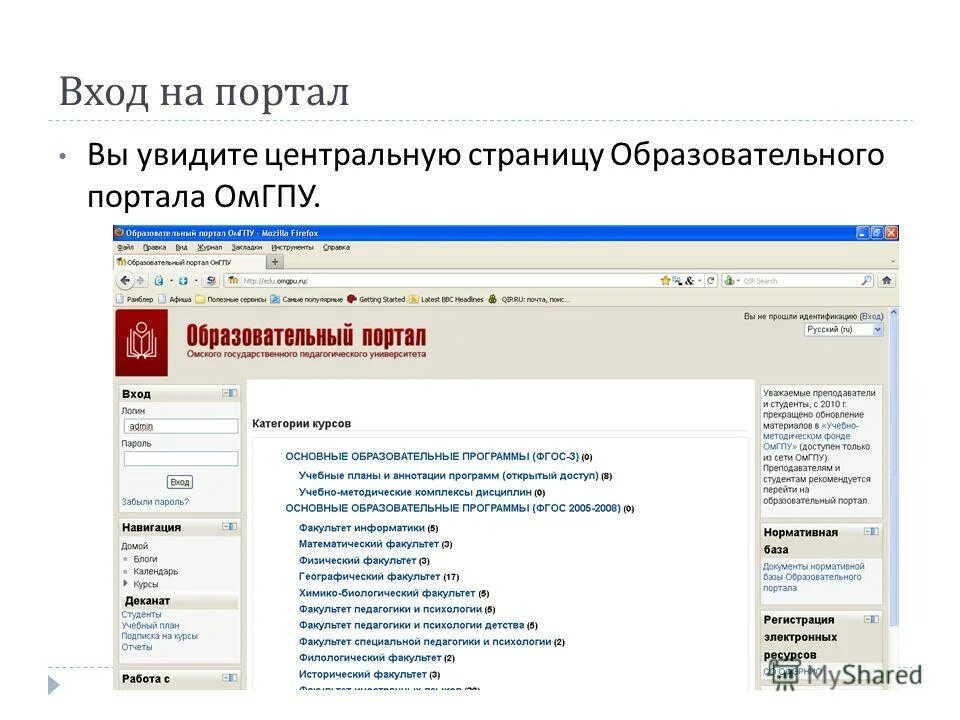Image resolution: width=960 pixels, height=720 pixels.
Task: Open the Getting Started bookmark
Action: pyautogui.click(x=375, y=299)
